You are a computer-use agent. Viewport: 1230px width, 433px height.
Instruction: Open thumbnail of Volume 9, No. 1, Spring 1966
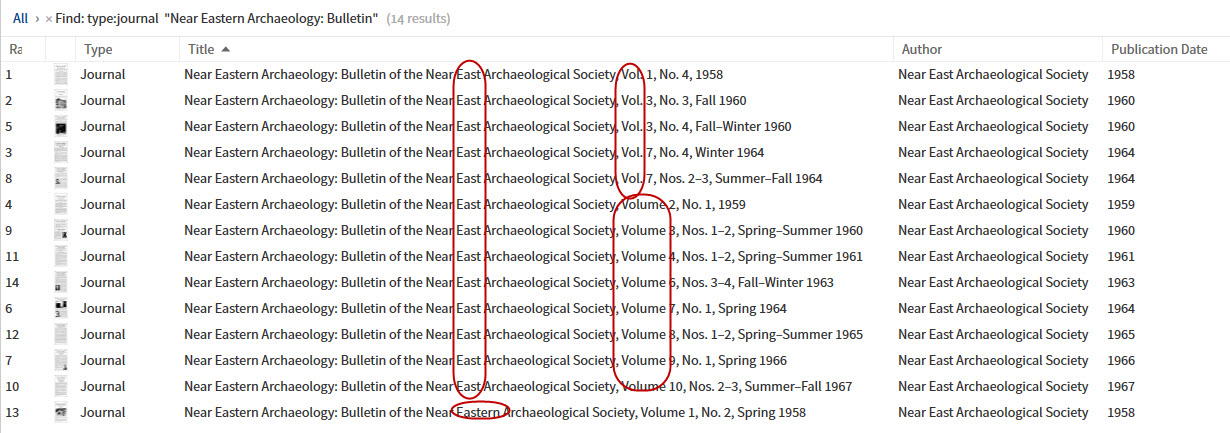point(61,360)
